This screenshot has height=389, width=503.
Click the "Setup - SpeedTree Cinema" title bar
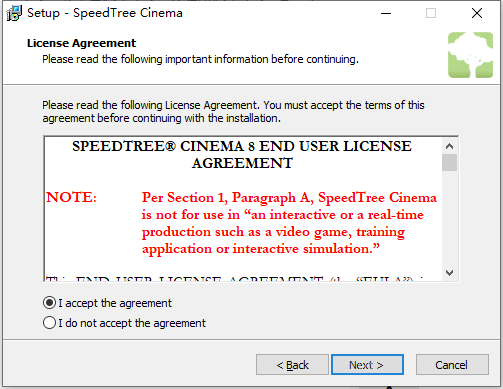point(105,13)
